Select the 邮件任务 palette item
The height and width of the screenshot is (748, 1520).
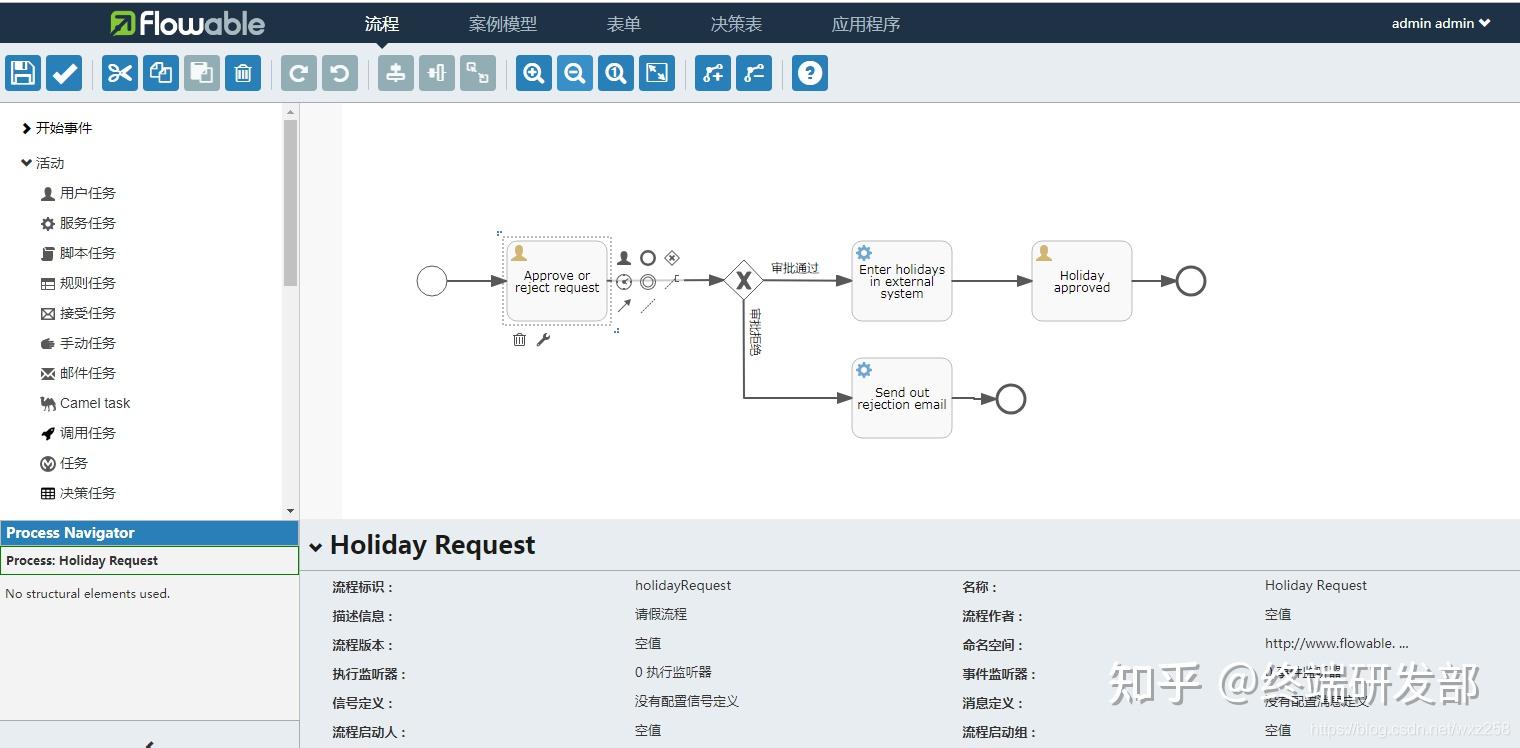(88, 372)
